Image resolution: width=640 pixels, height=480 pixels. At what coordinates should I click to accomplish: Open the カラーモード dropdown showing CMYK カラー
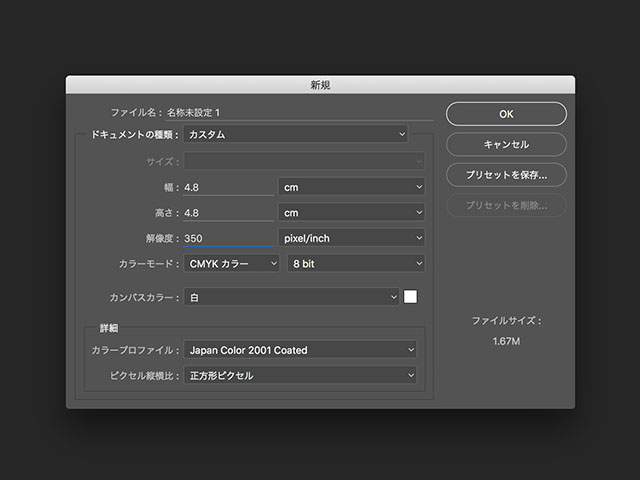coord(232,264)
